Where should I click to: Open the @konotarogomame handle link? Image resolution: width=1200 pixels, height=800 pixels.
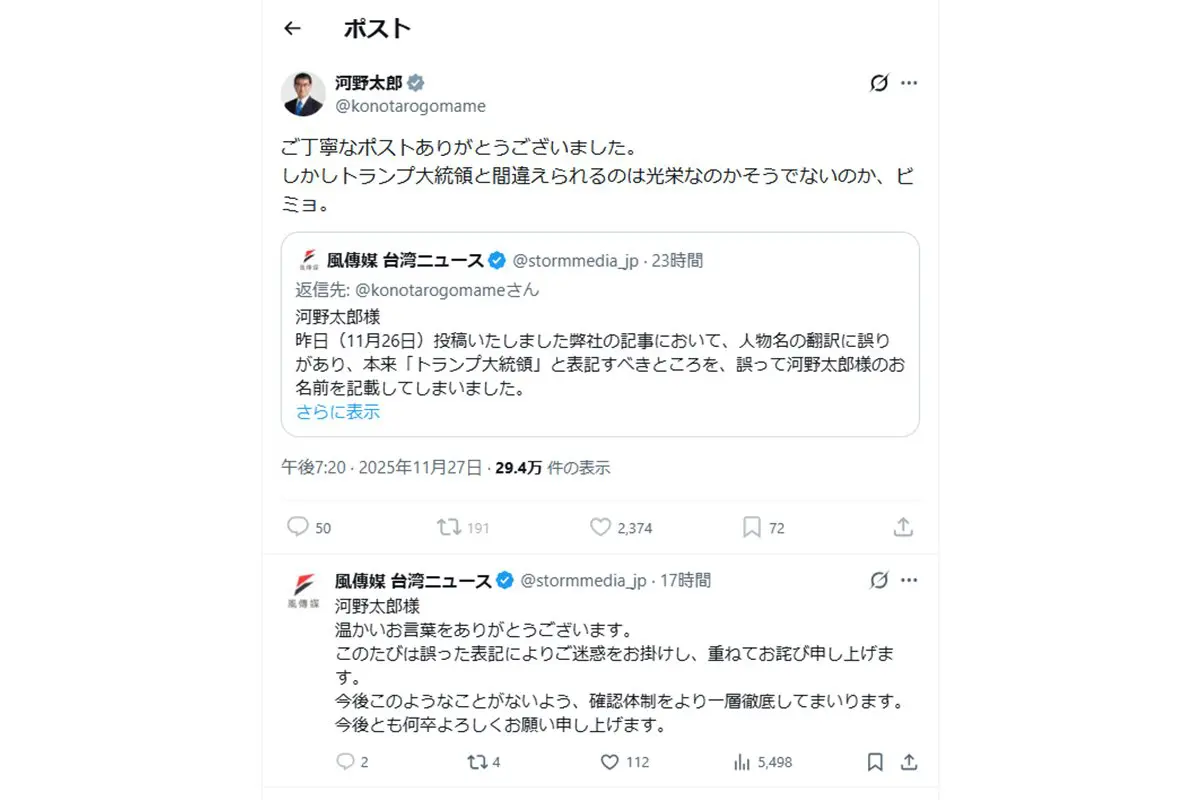point(411,106)
